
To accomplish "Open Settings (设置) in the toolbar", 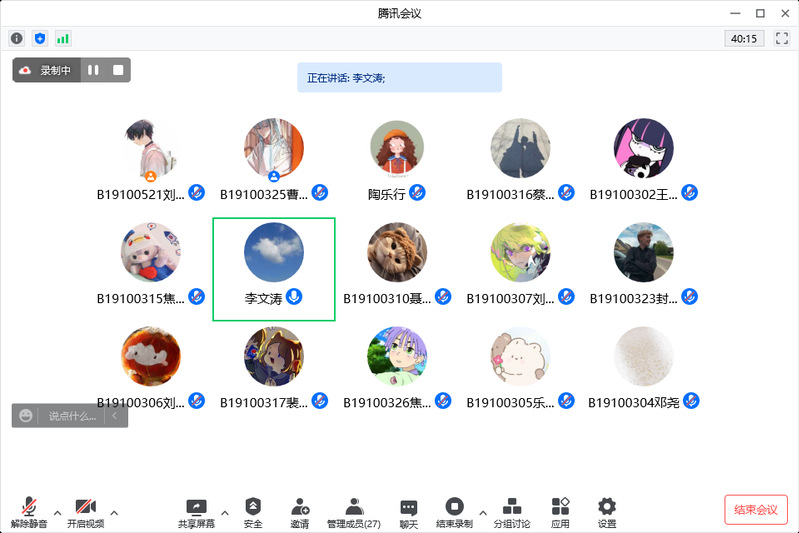I will pyautogui.click(x=607, y=513).
